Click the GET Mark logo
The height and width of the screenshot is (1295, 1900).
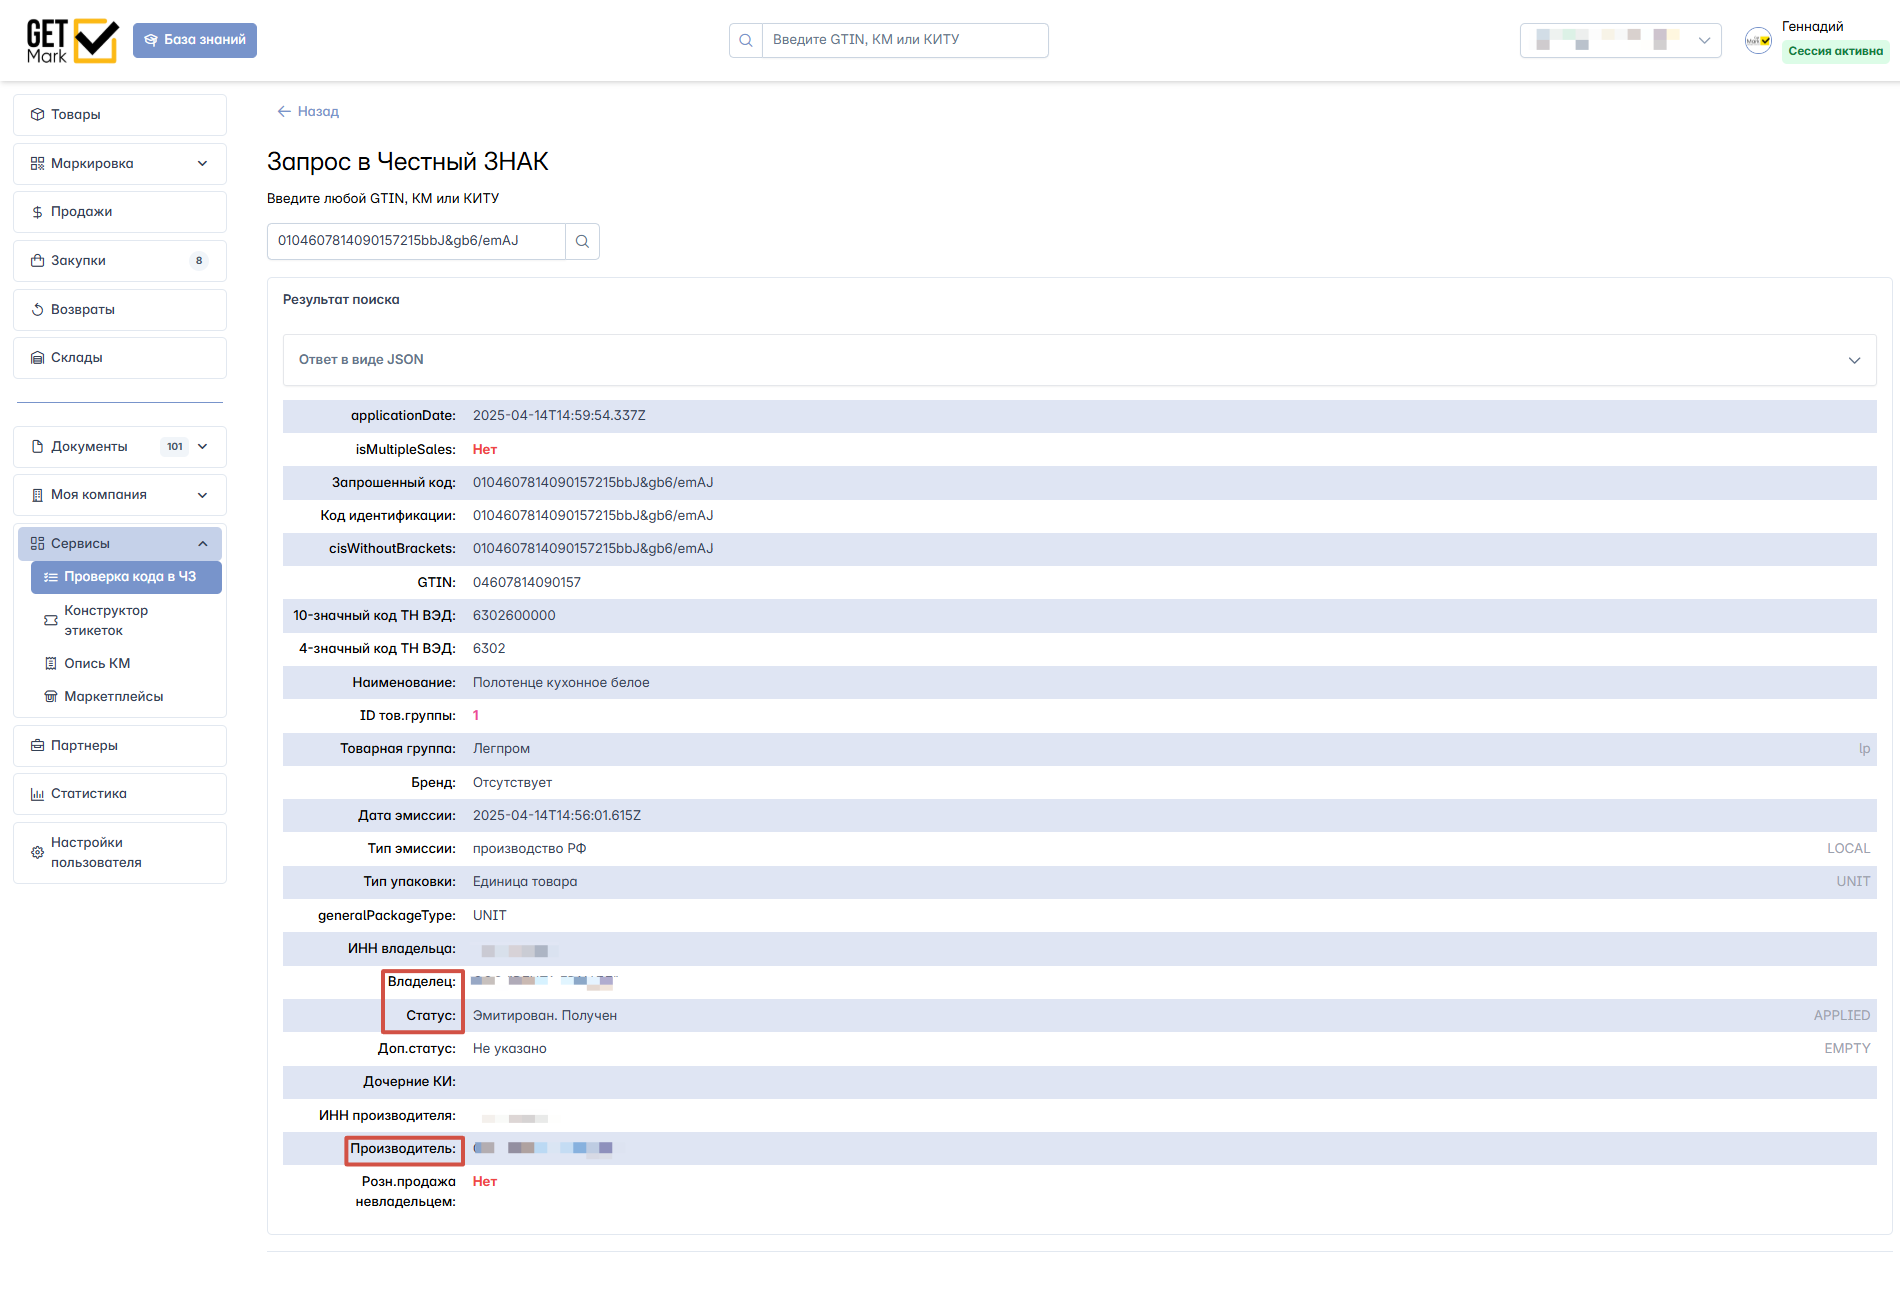(x=72, y=41)
